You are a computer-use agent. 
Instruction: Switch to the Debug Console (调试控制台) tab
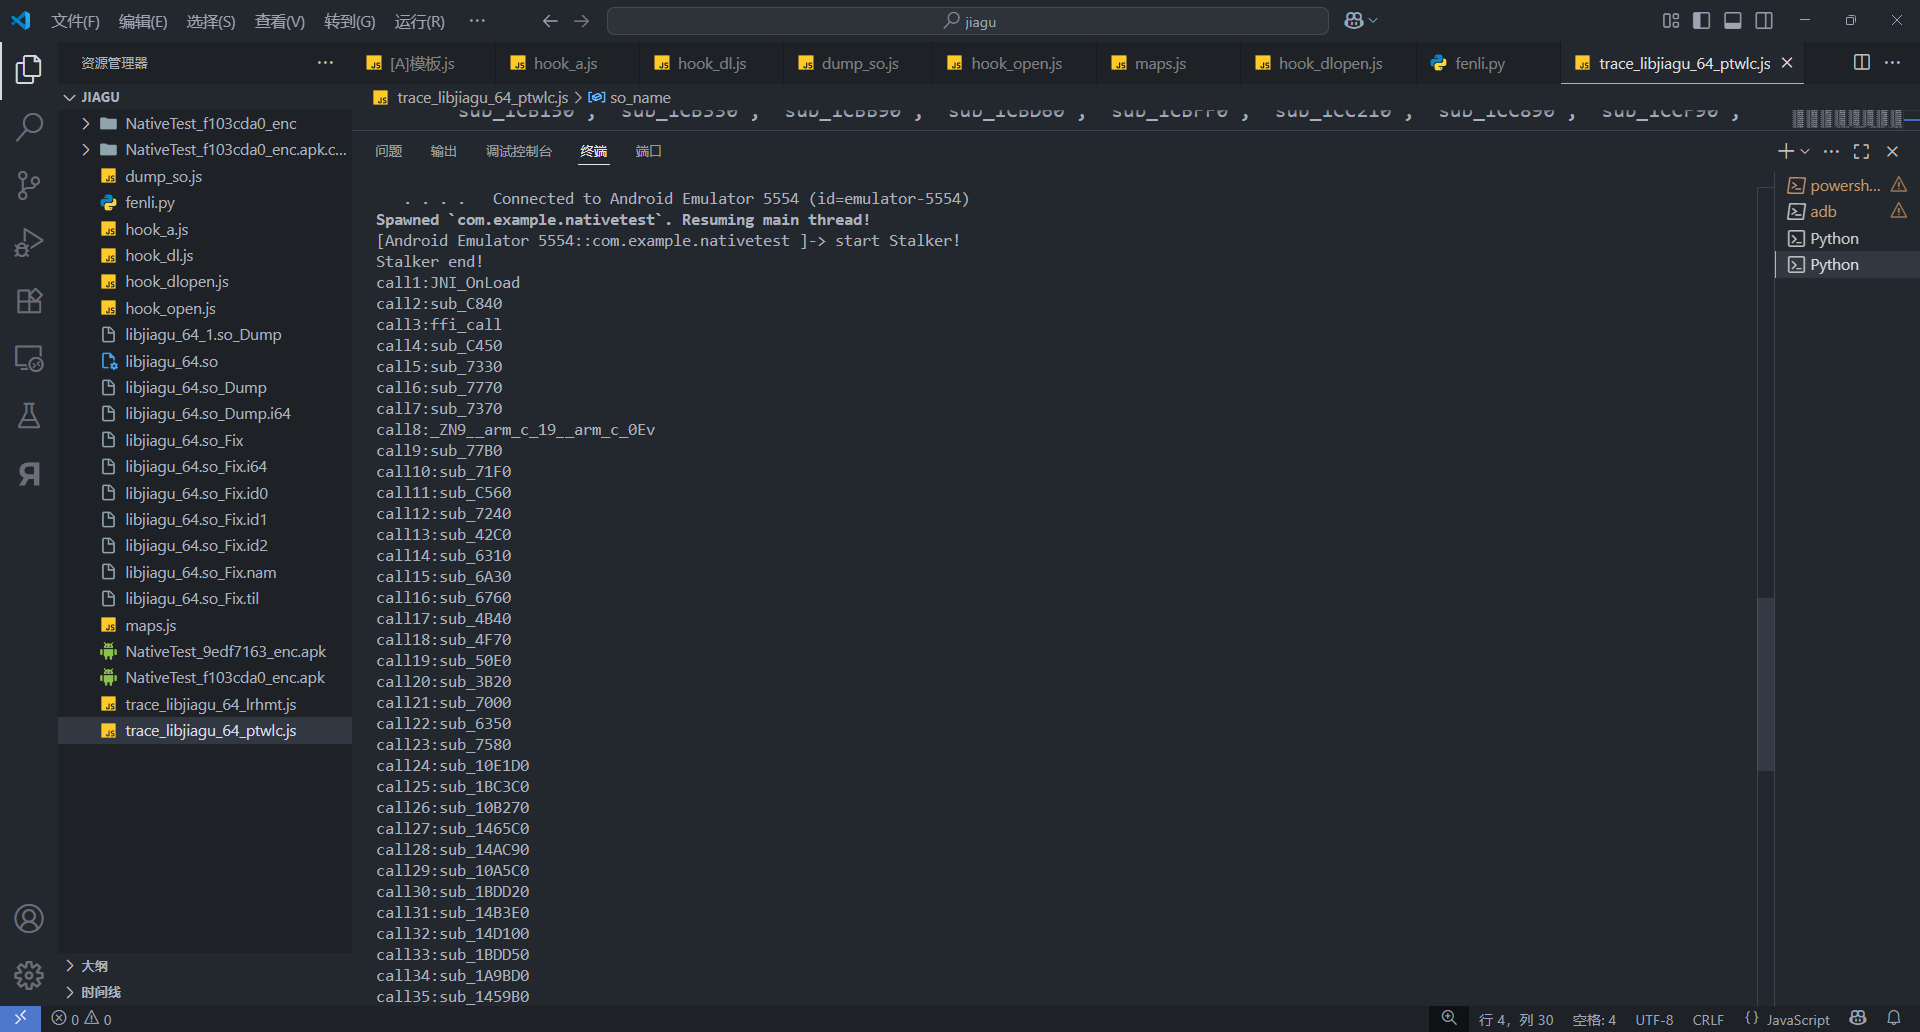(519, 151)
